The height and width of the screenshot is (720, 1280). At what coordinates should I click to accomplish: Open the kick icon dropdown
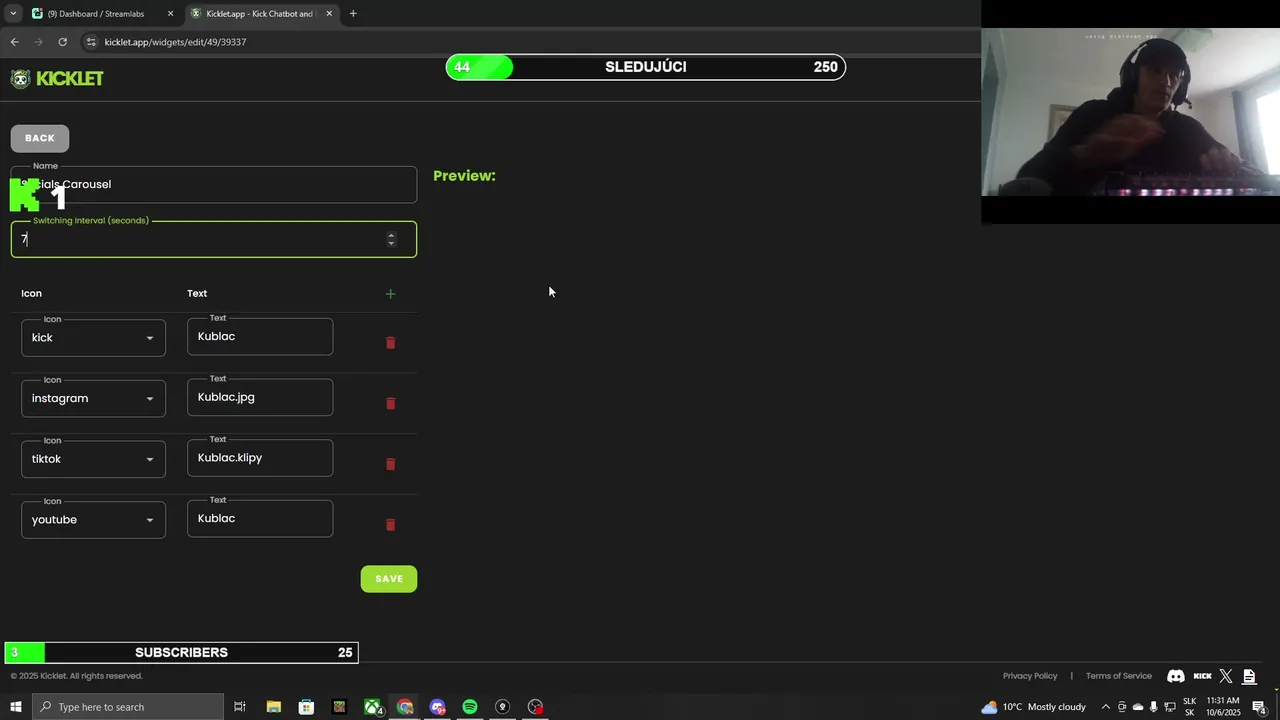[93, 338]
